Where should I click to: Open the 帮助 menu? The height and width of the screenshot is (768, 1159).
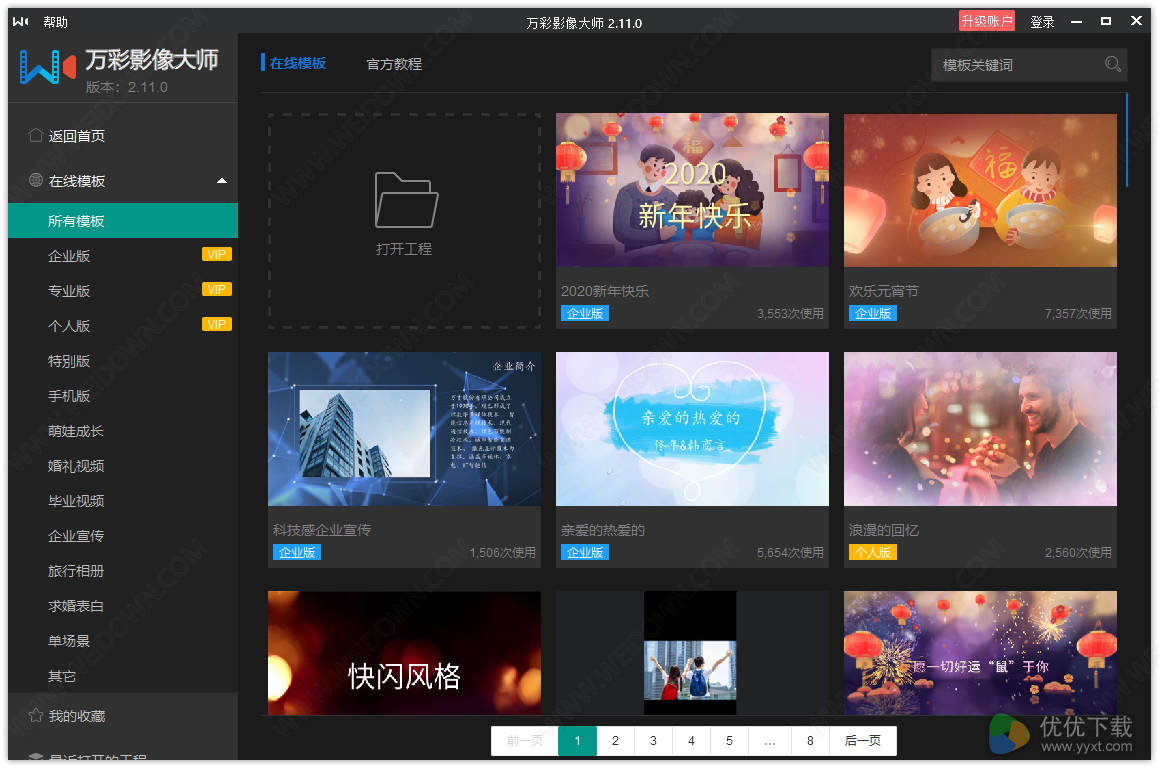click(55, 22)
